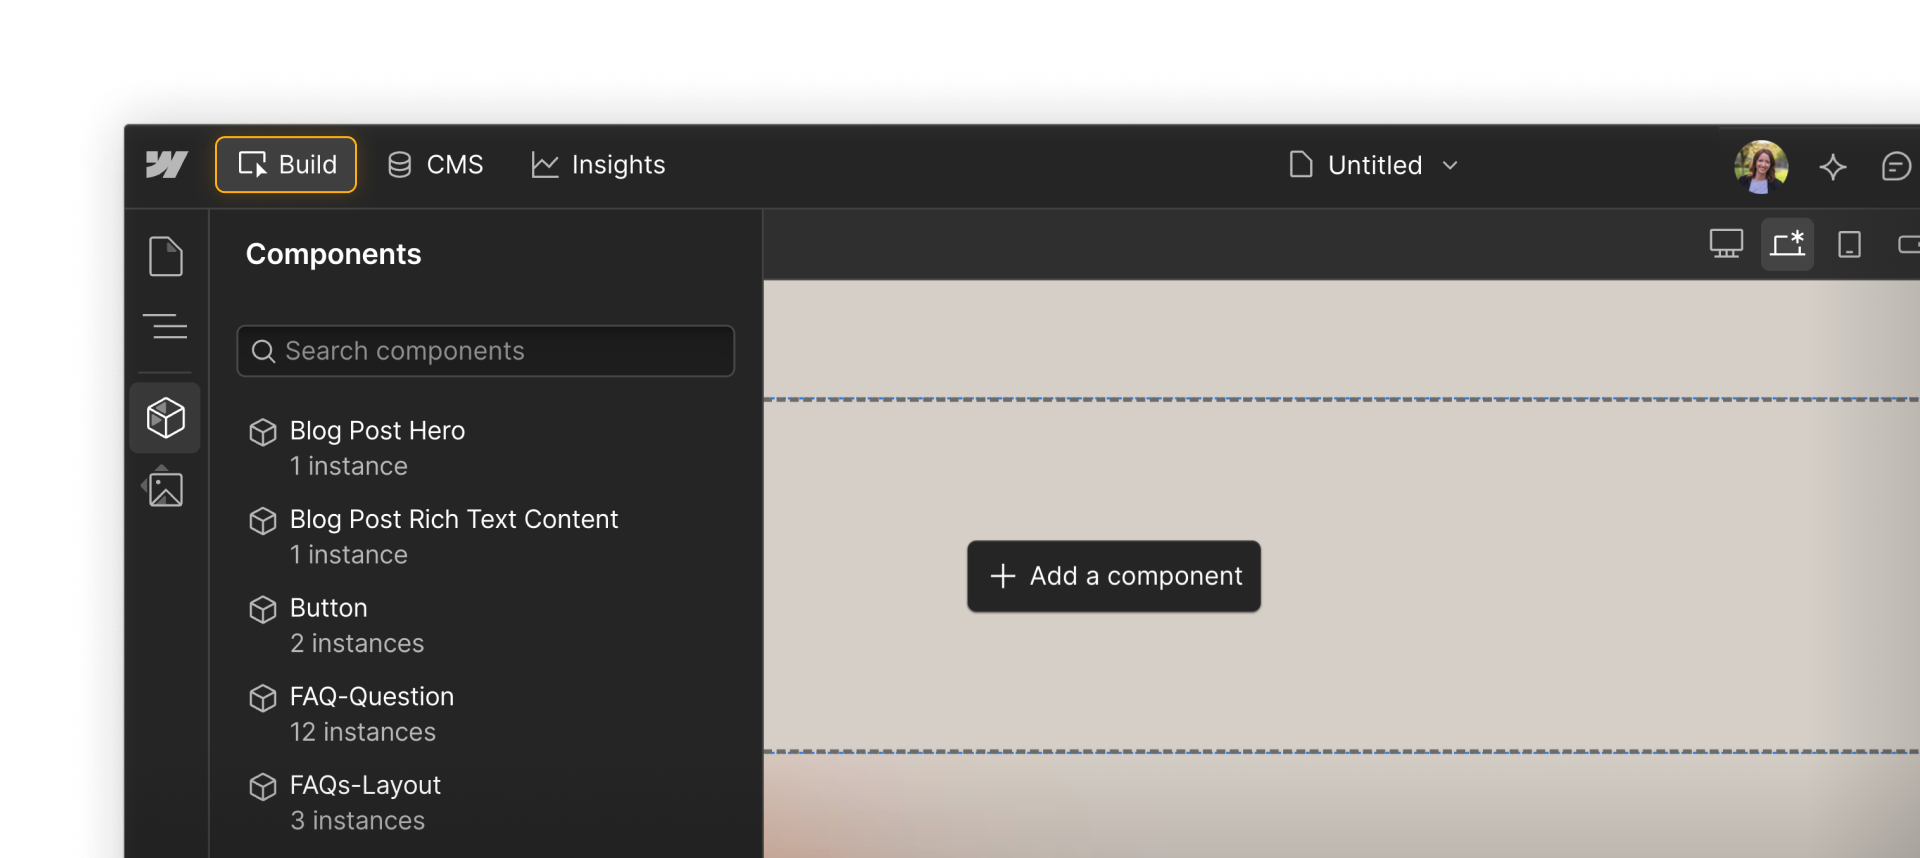This screenshot has width=1920, height=858.
Task: Open the Pages panel icon
Action: point(166,256)
